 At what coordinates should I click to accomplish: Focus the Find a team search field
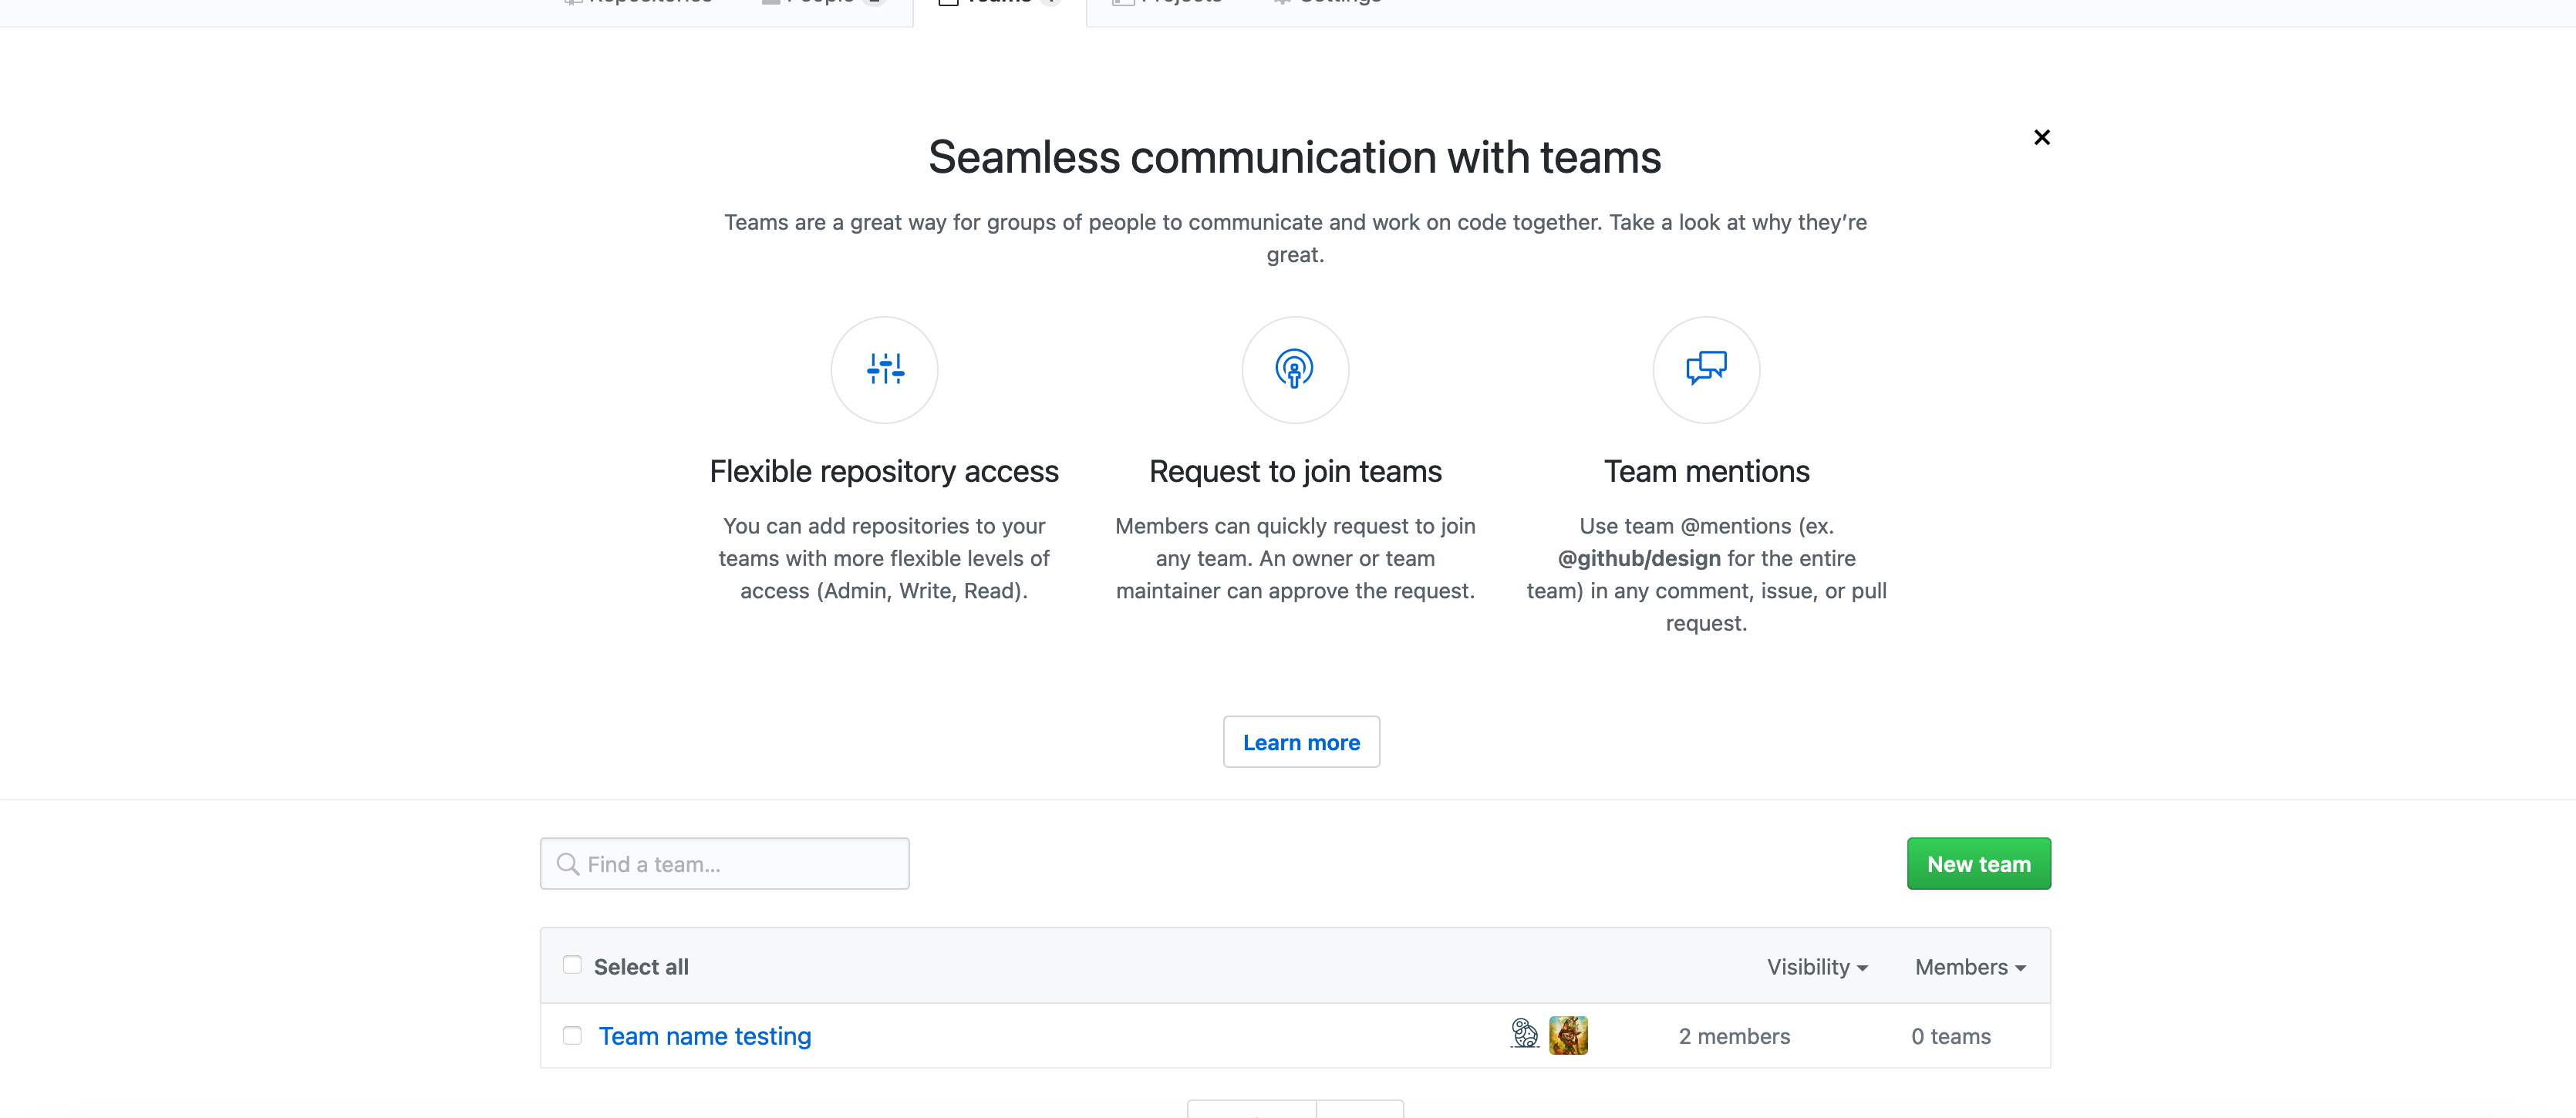coord(740,864)
